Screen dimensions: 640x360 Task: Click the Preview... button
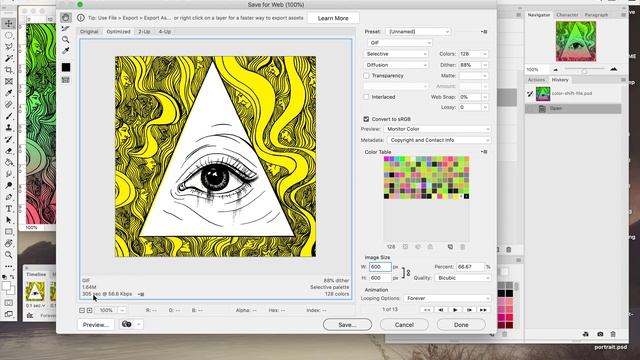click(x=96, y=324)
